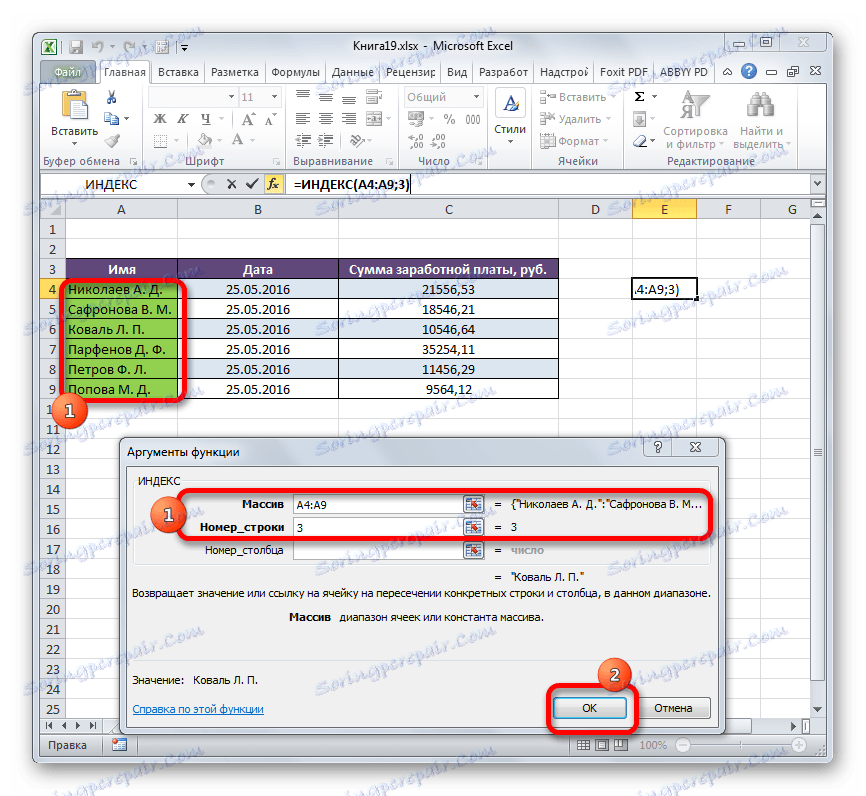
Task: Toggle Bold (Ж) formatting
Action: (x=160, y=119)
